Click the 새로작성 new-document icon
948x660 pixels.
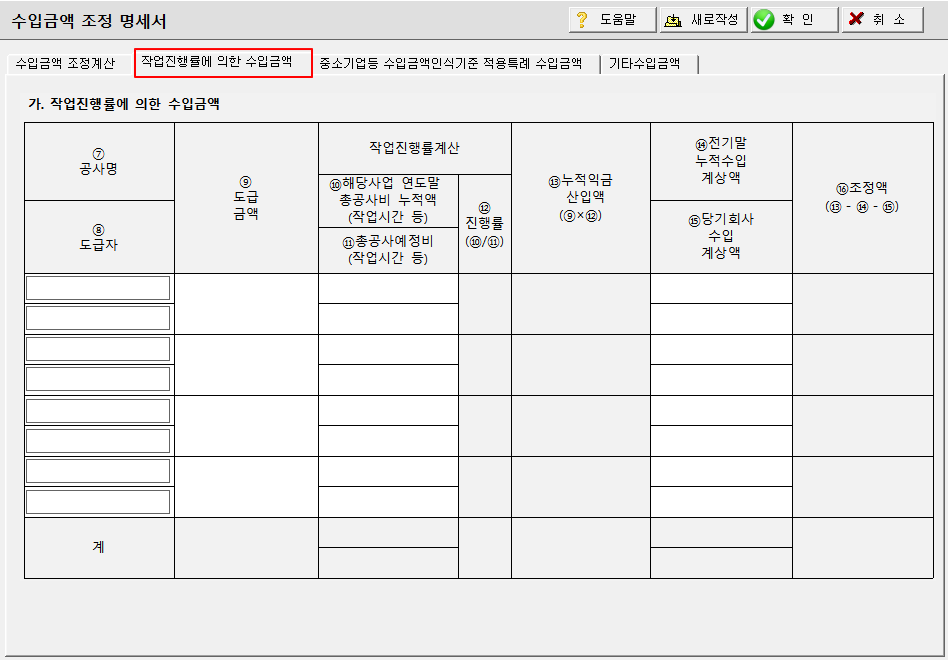click(x=673, y=20)
